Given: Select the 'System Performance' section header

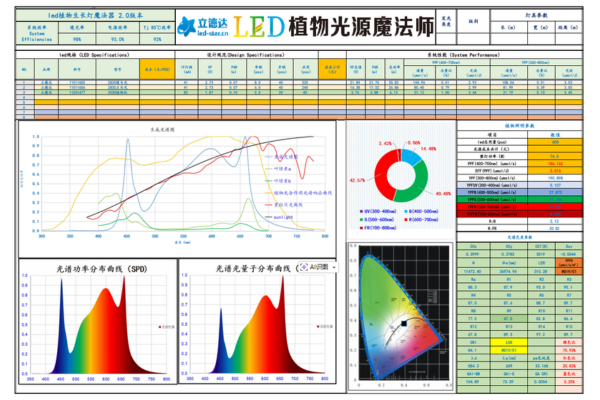Looking at the screenshot, I should pyautogui.click(x=464, y=55).
